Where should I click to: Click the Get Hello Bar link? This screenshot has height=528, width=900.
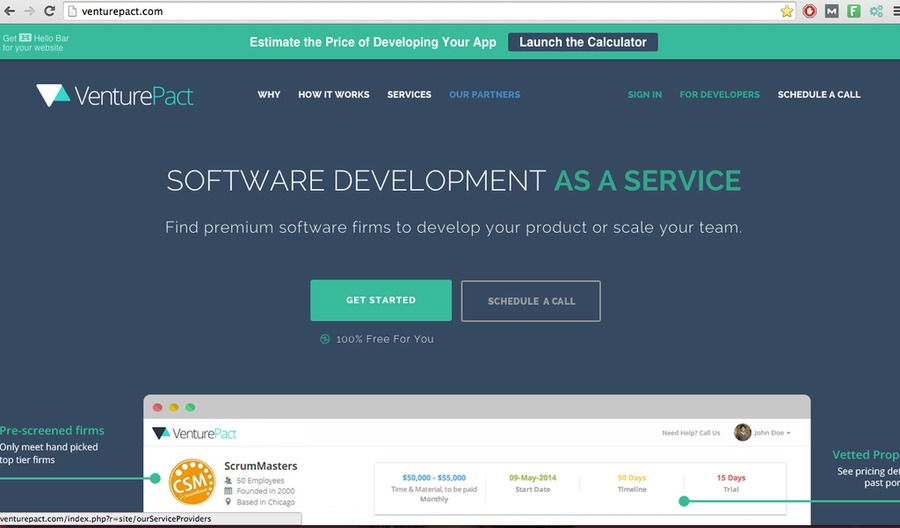click(x=36, y=43)
